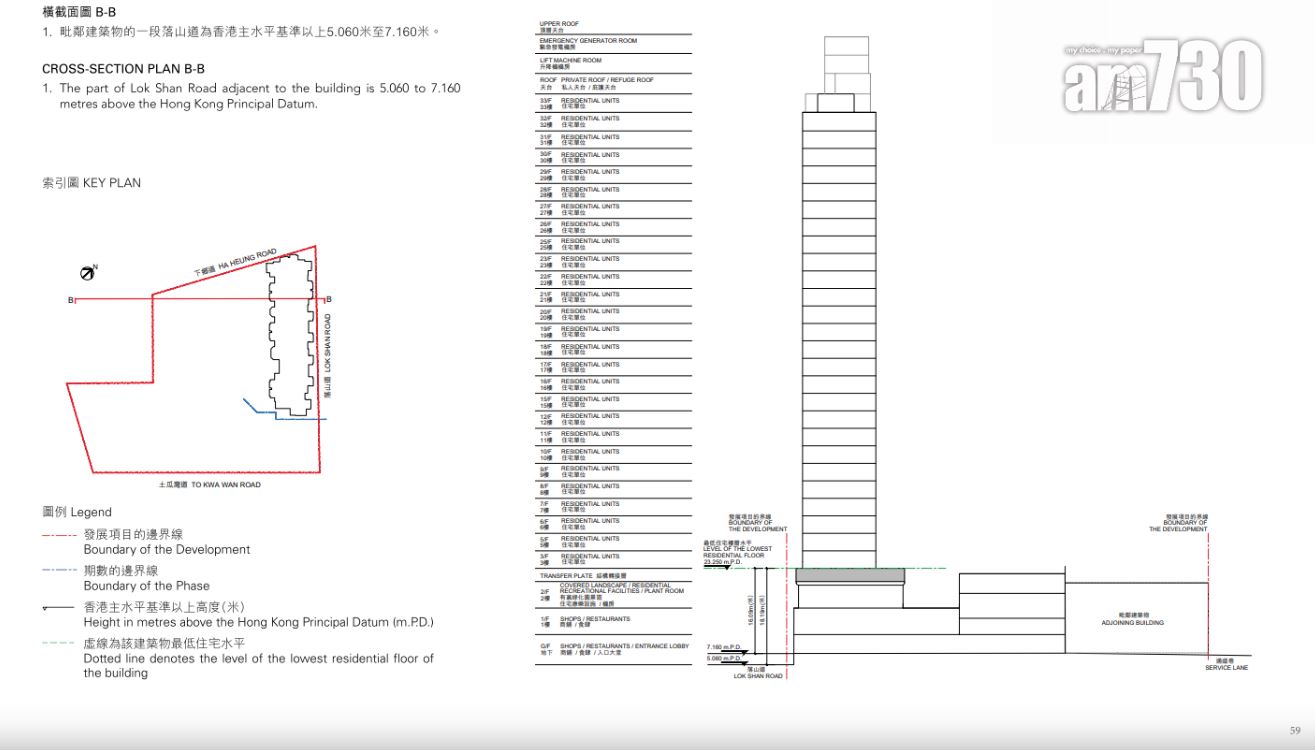Click the To Kwa Wan Road label

pyautogui.click(x=209, y=485)
